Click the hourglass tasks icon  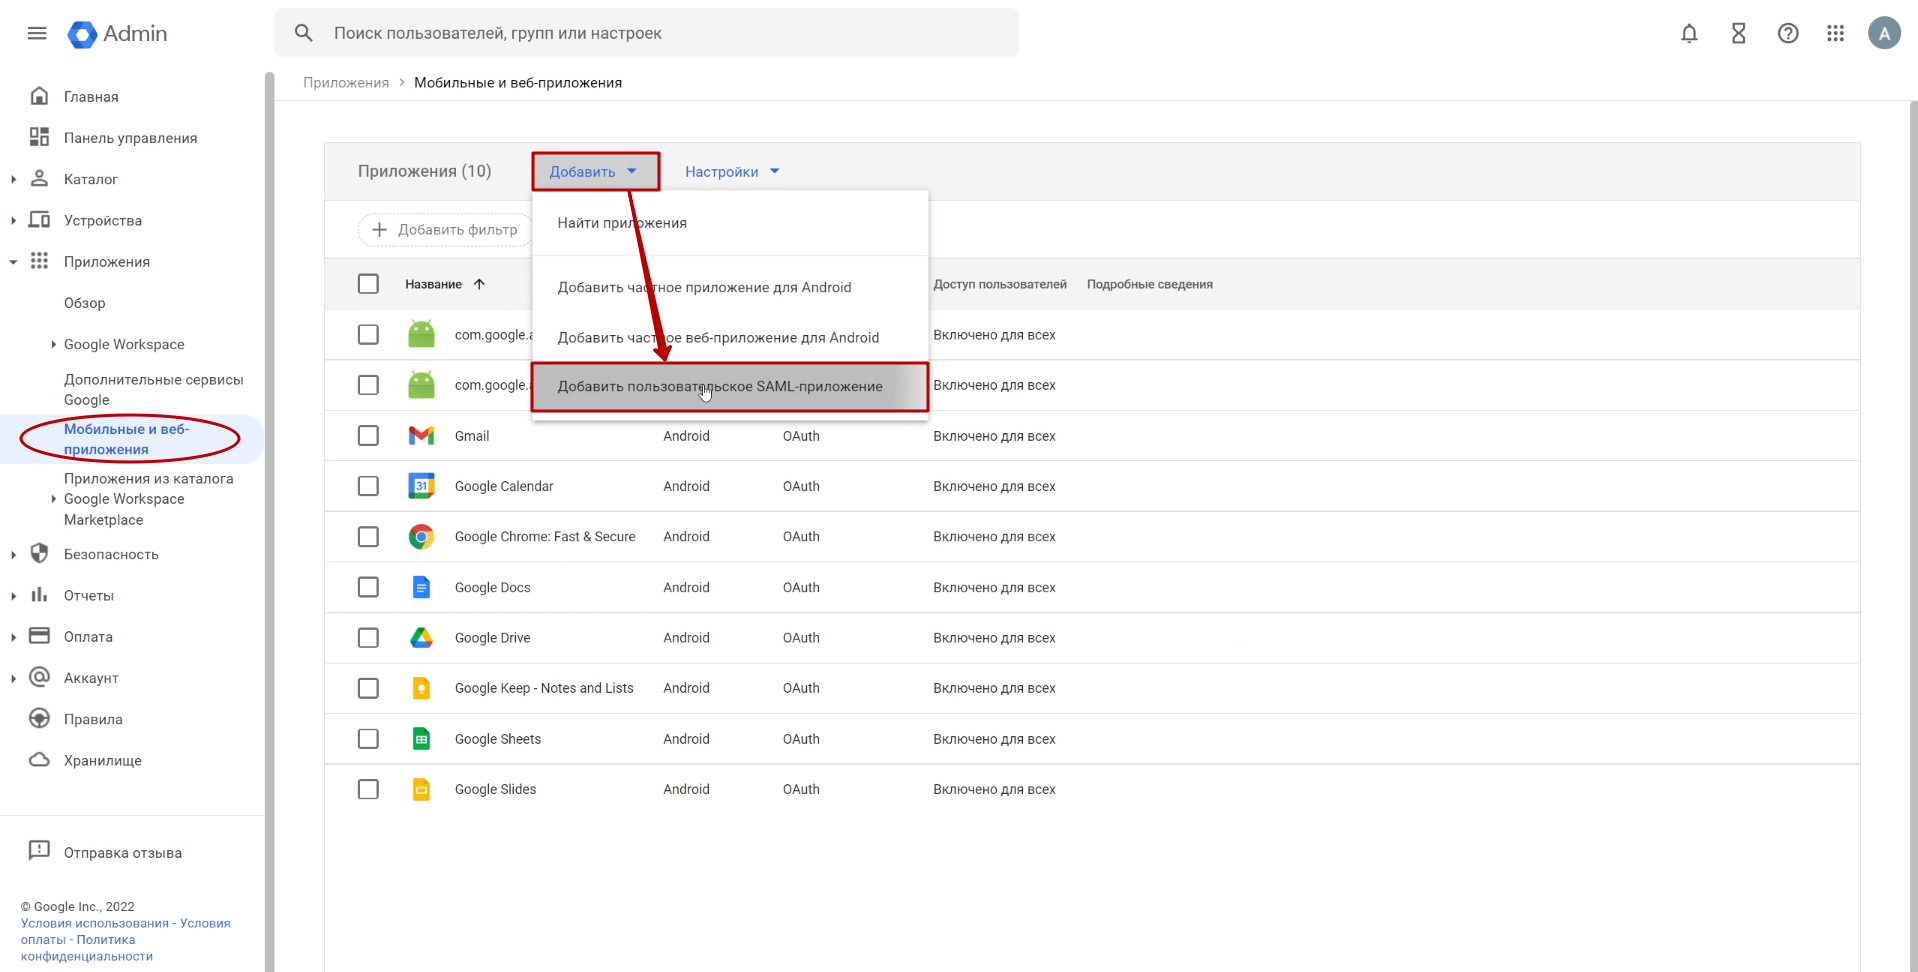tap(1739, 34)
